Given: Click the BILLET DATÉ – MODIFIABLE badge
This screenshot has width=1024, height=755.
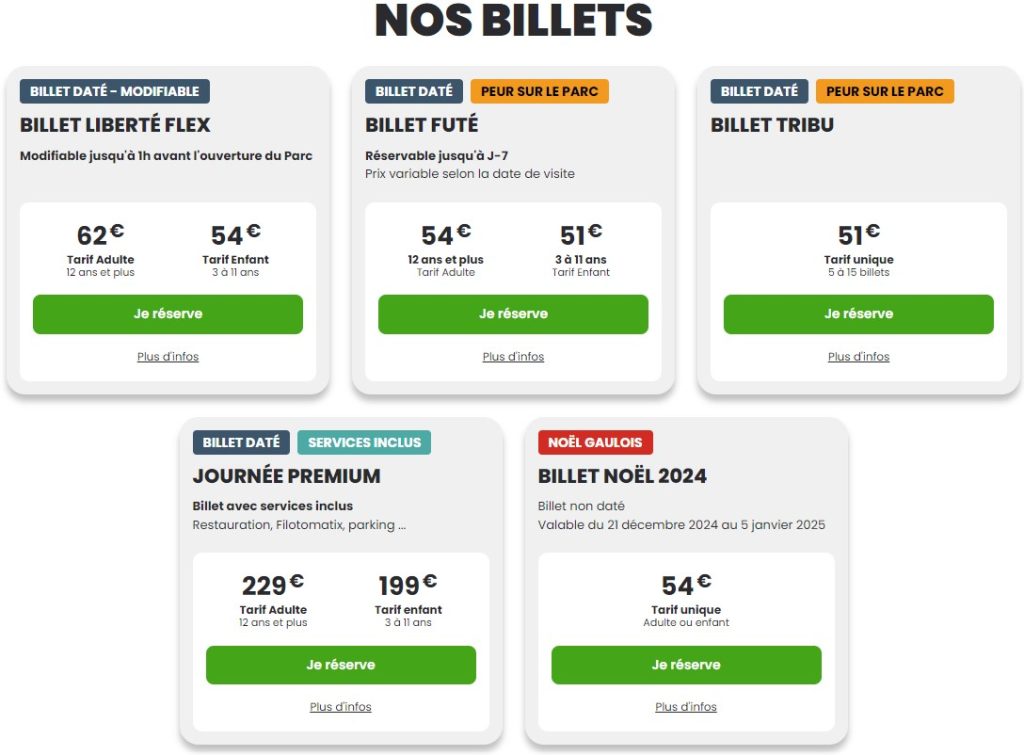Looking at the screenshot, I should (115, 90).
